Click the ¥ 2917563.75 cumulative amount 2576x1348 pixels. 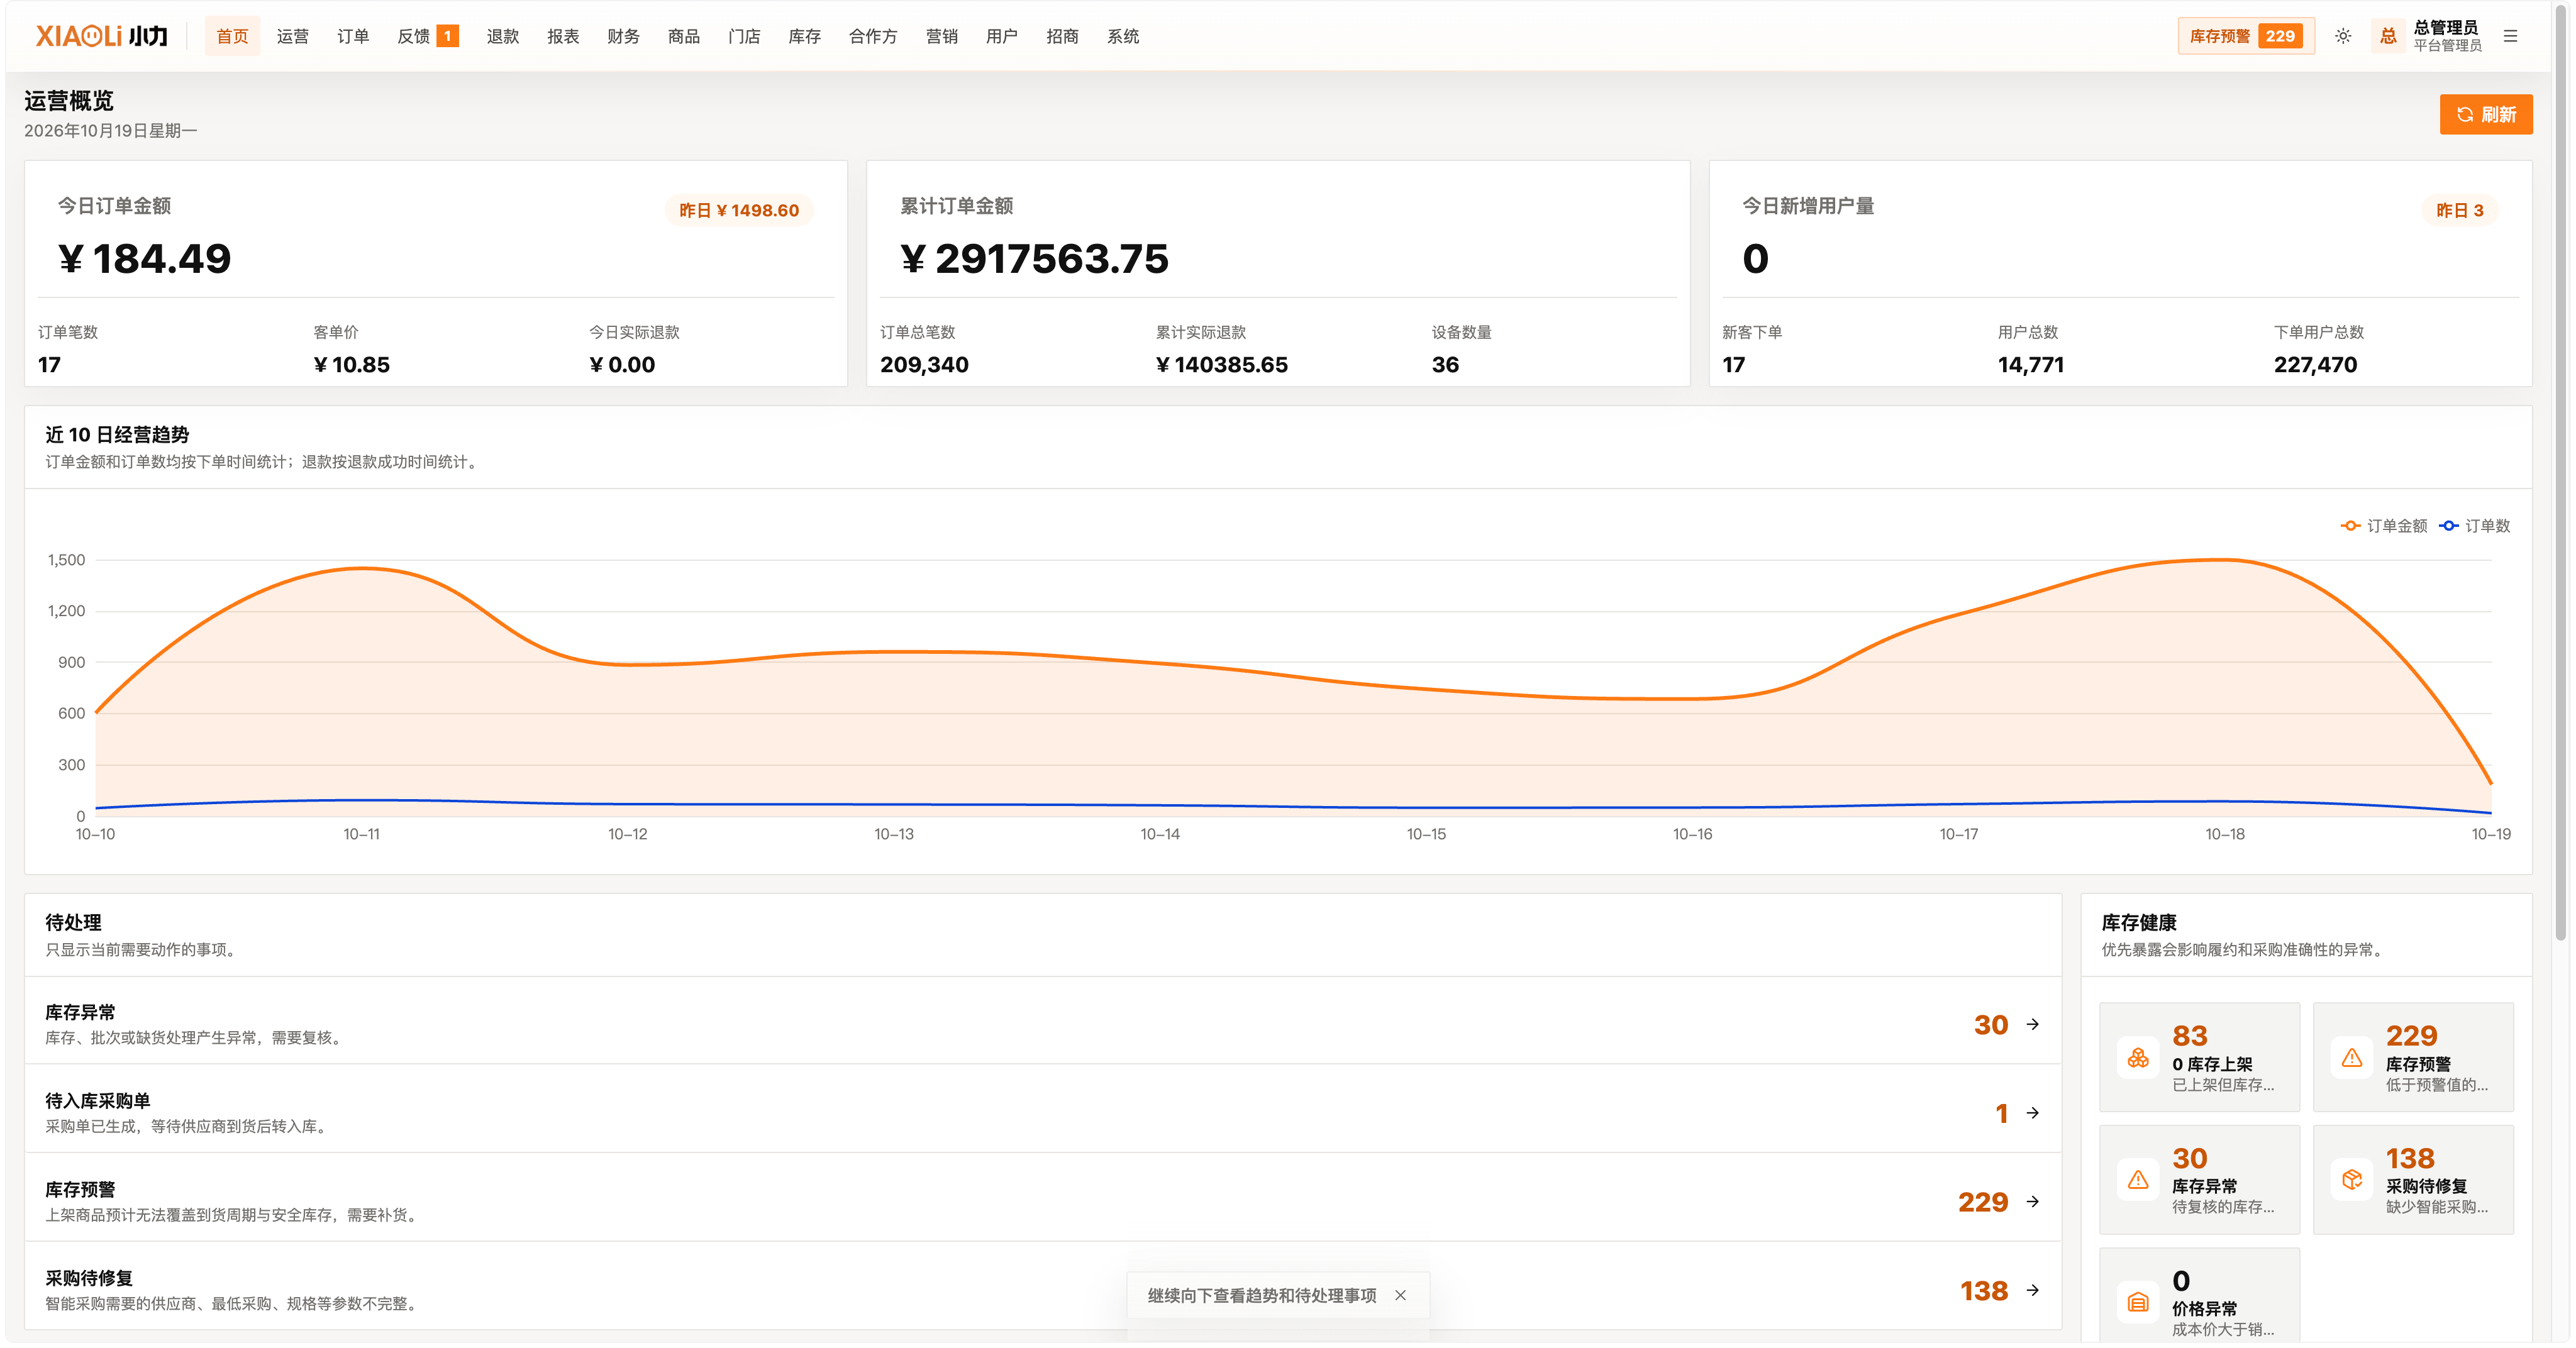click(x=1034, y=259)
